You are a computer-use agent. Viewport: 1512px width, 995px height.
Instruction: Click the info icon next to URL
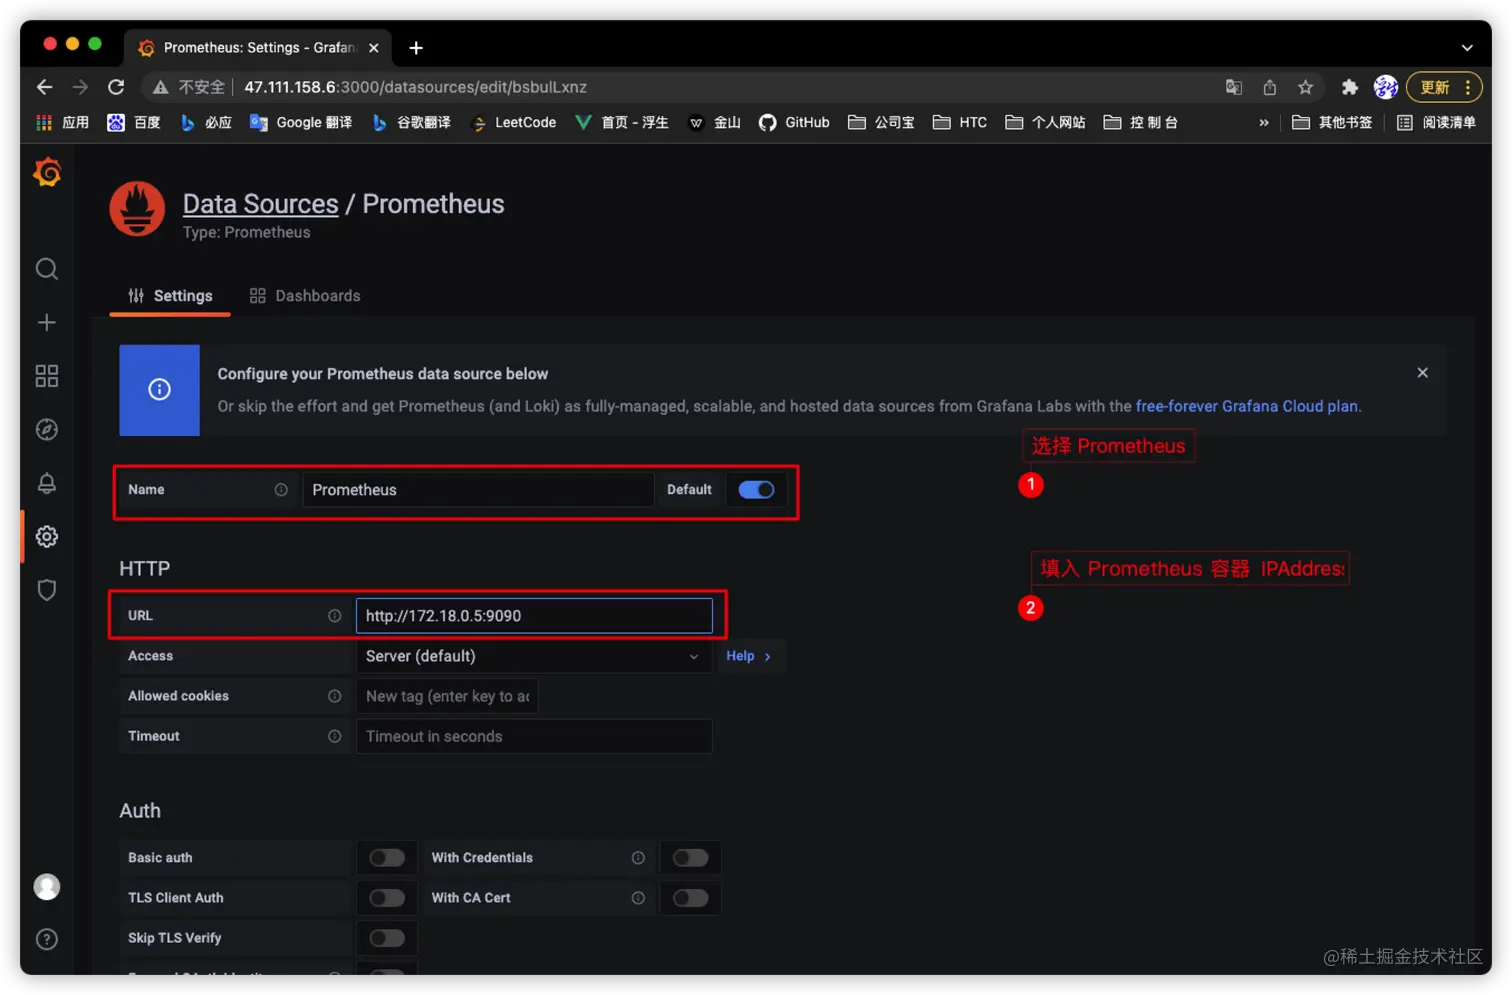point(335,616)
